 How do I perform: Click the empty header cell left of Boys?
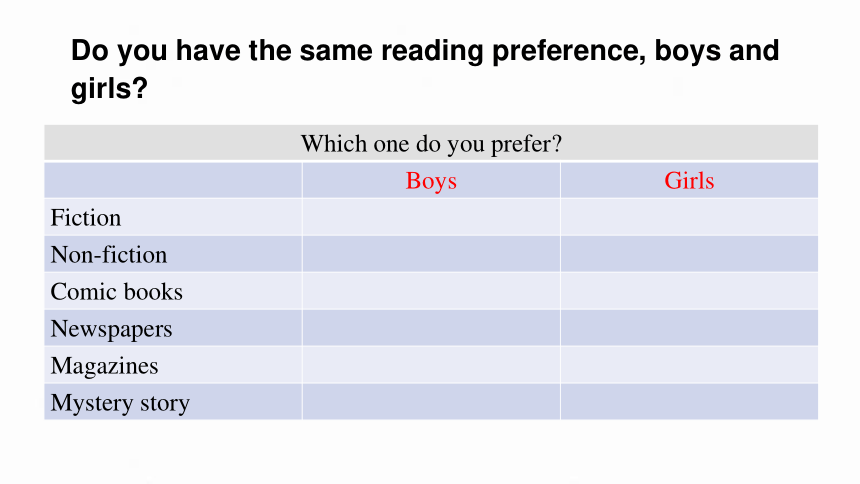click(173, 180)
